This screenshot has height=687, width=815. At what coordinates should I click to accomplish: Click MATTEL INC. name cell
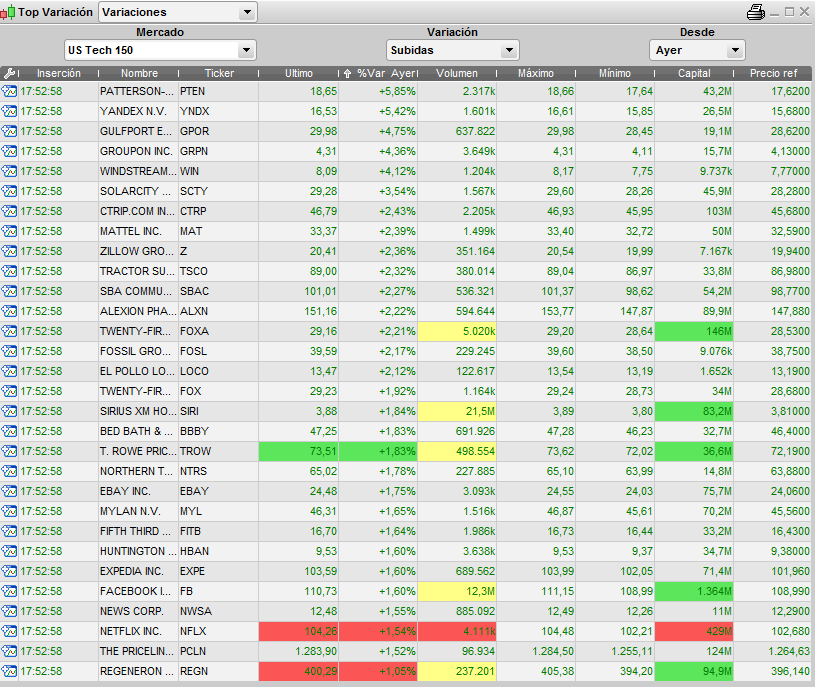tap(138, 231)
